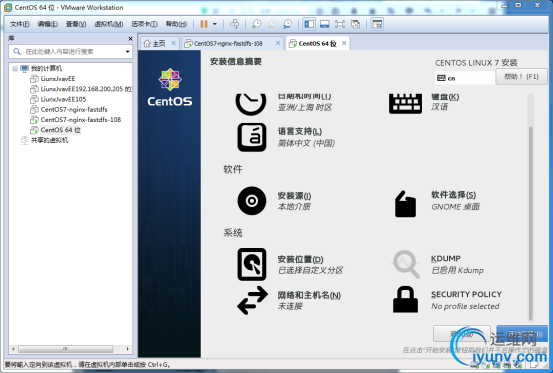Click the 帮助! (F1) help button
553x373 pixels.
coord(521,77)
